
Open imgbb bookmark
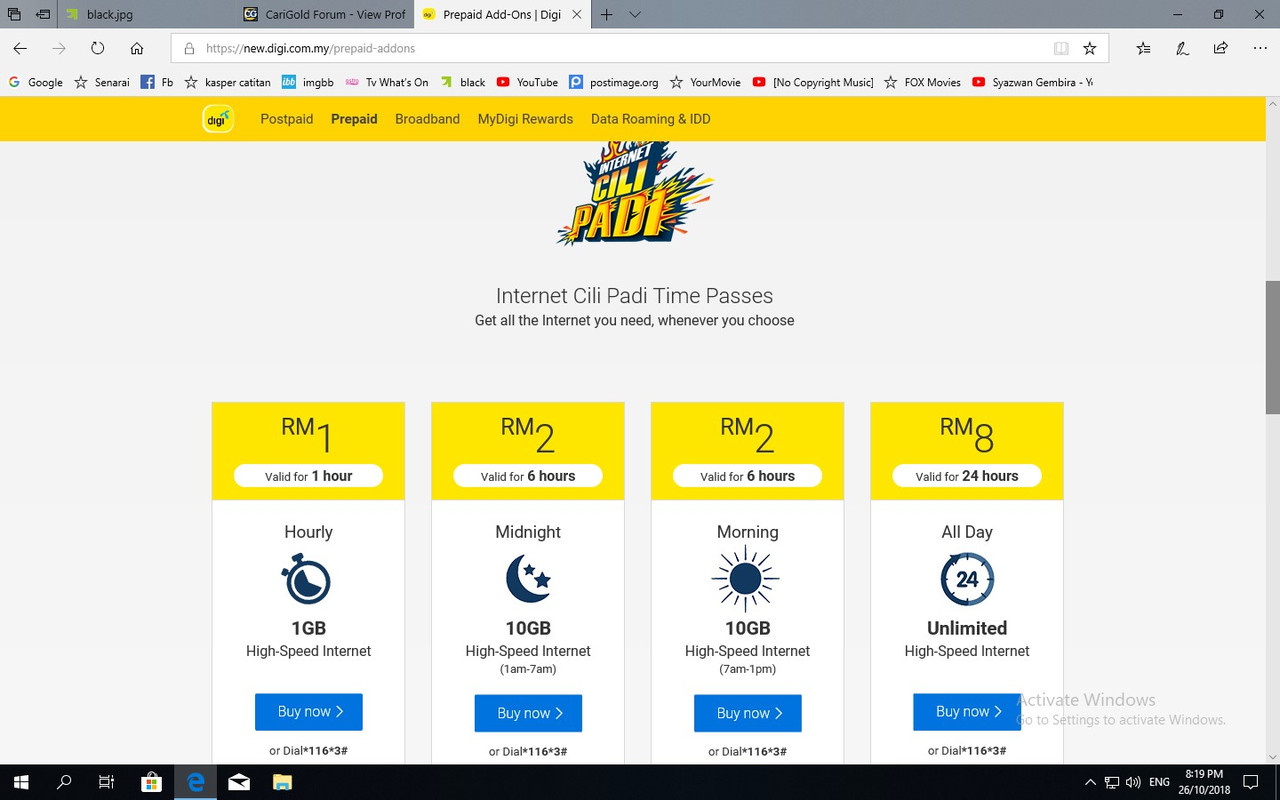click(x=309, y=82)
